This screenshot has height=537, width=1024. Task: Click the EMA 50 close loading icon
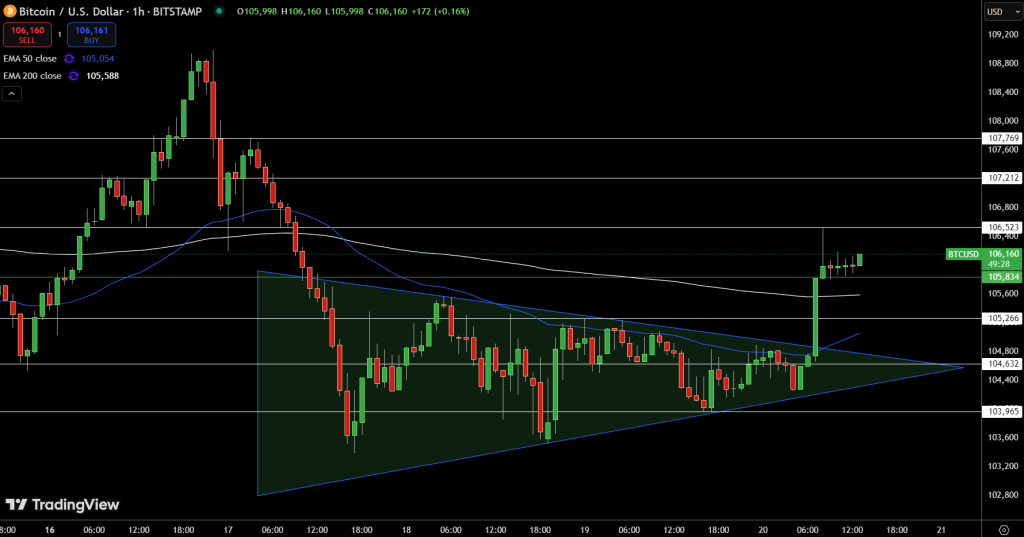click(69, 59)
